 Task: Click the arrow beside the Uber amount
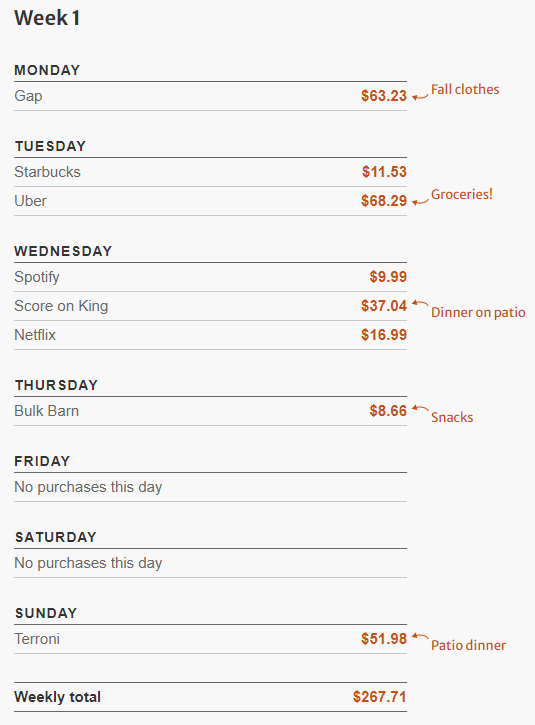click(420, 201)
